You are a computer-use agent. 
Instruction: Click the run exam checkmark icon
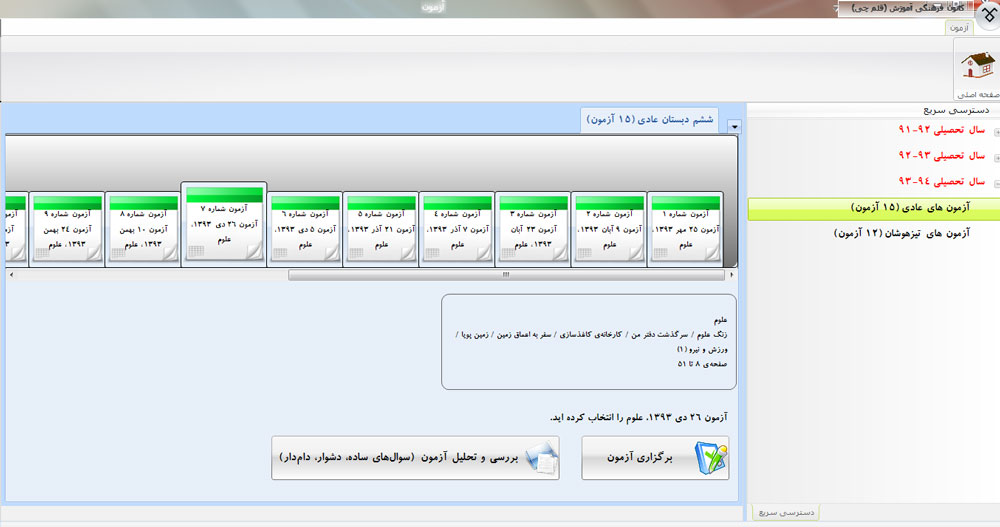coord(712,458)
